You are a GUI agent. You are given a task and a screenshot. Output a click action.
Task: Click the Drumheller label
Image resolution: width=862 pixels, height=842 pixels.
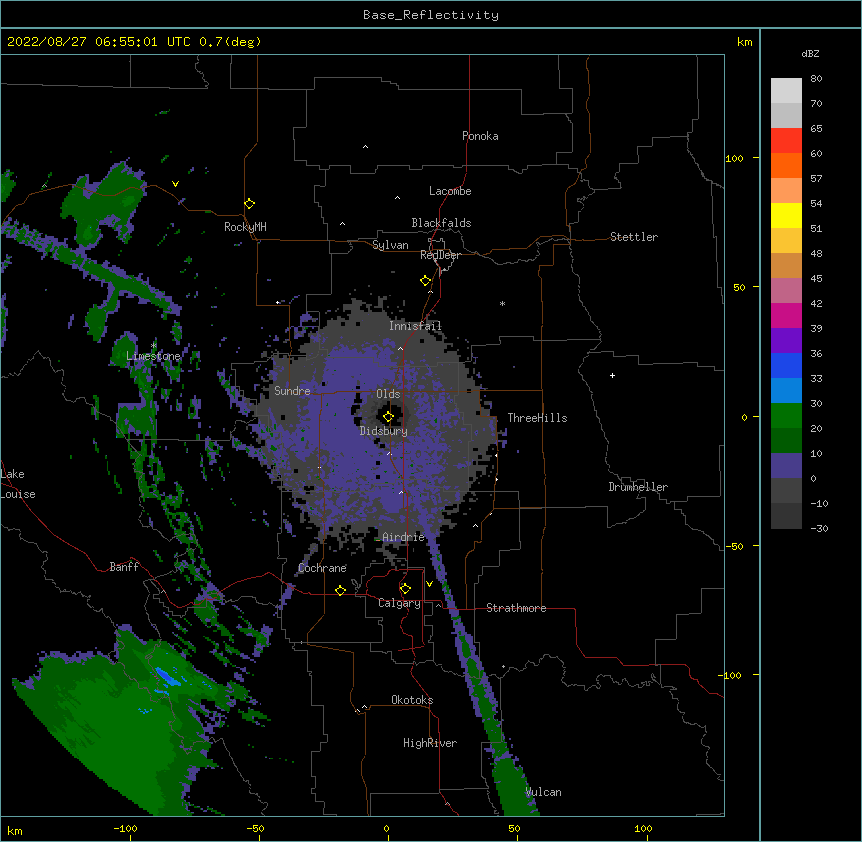click(638, 487)
